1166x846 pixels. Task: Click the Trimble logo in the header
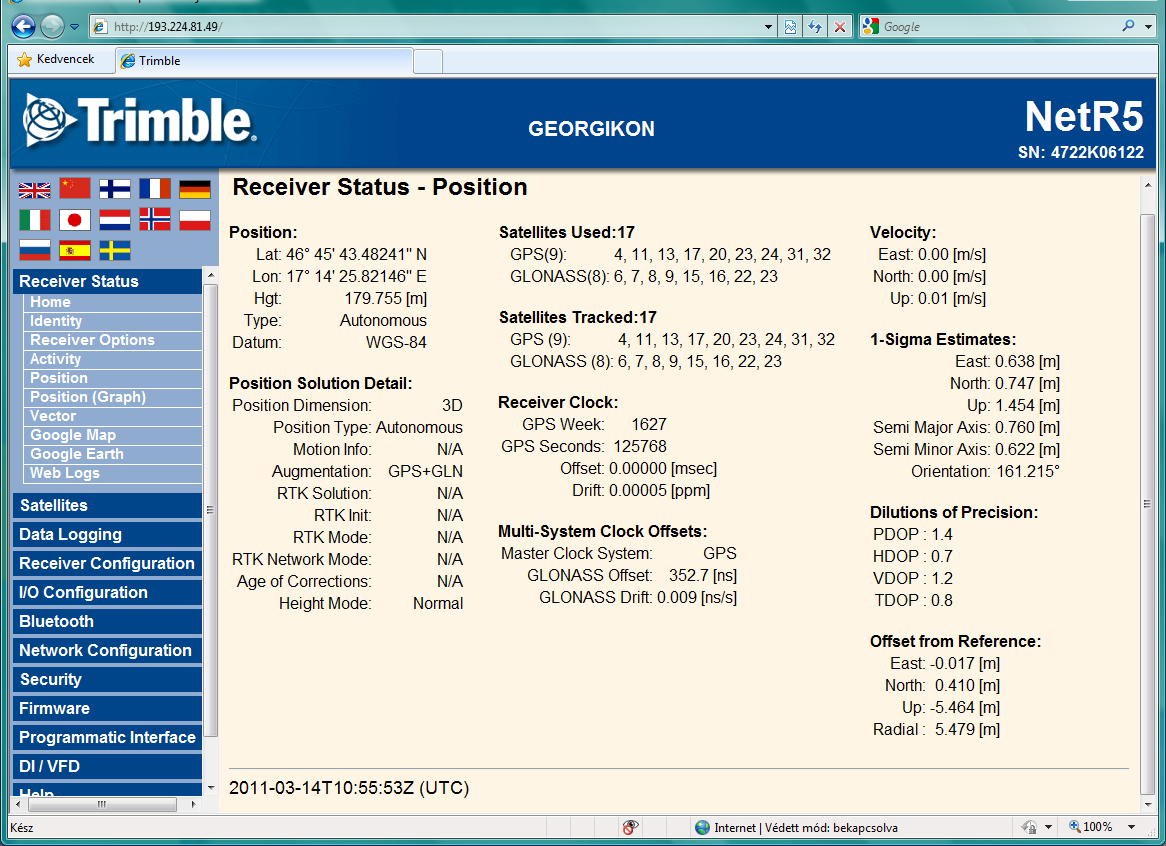[140, 120]
